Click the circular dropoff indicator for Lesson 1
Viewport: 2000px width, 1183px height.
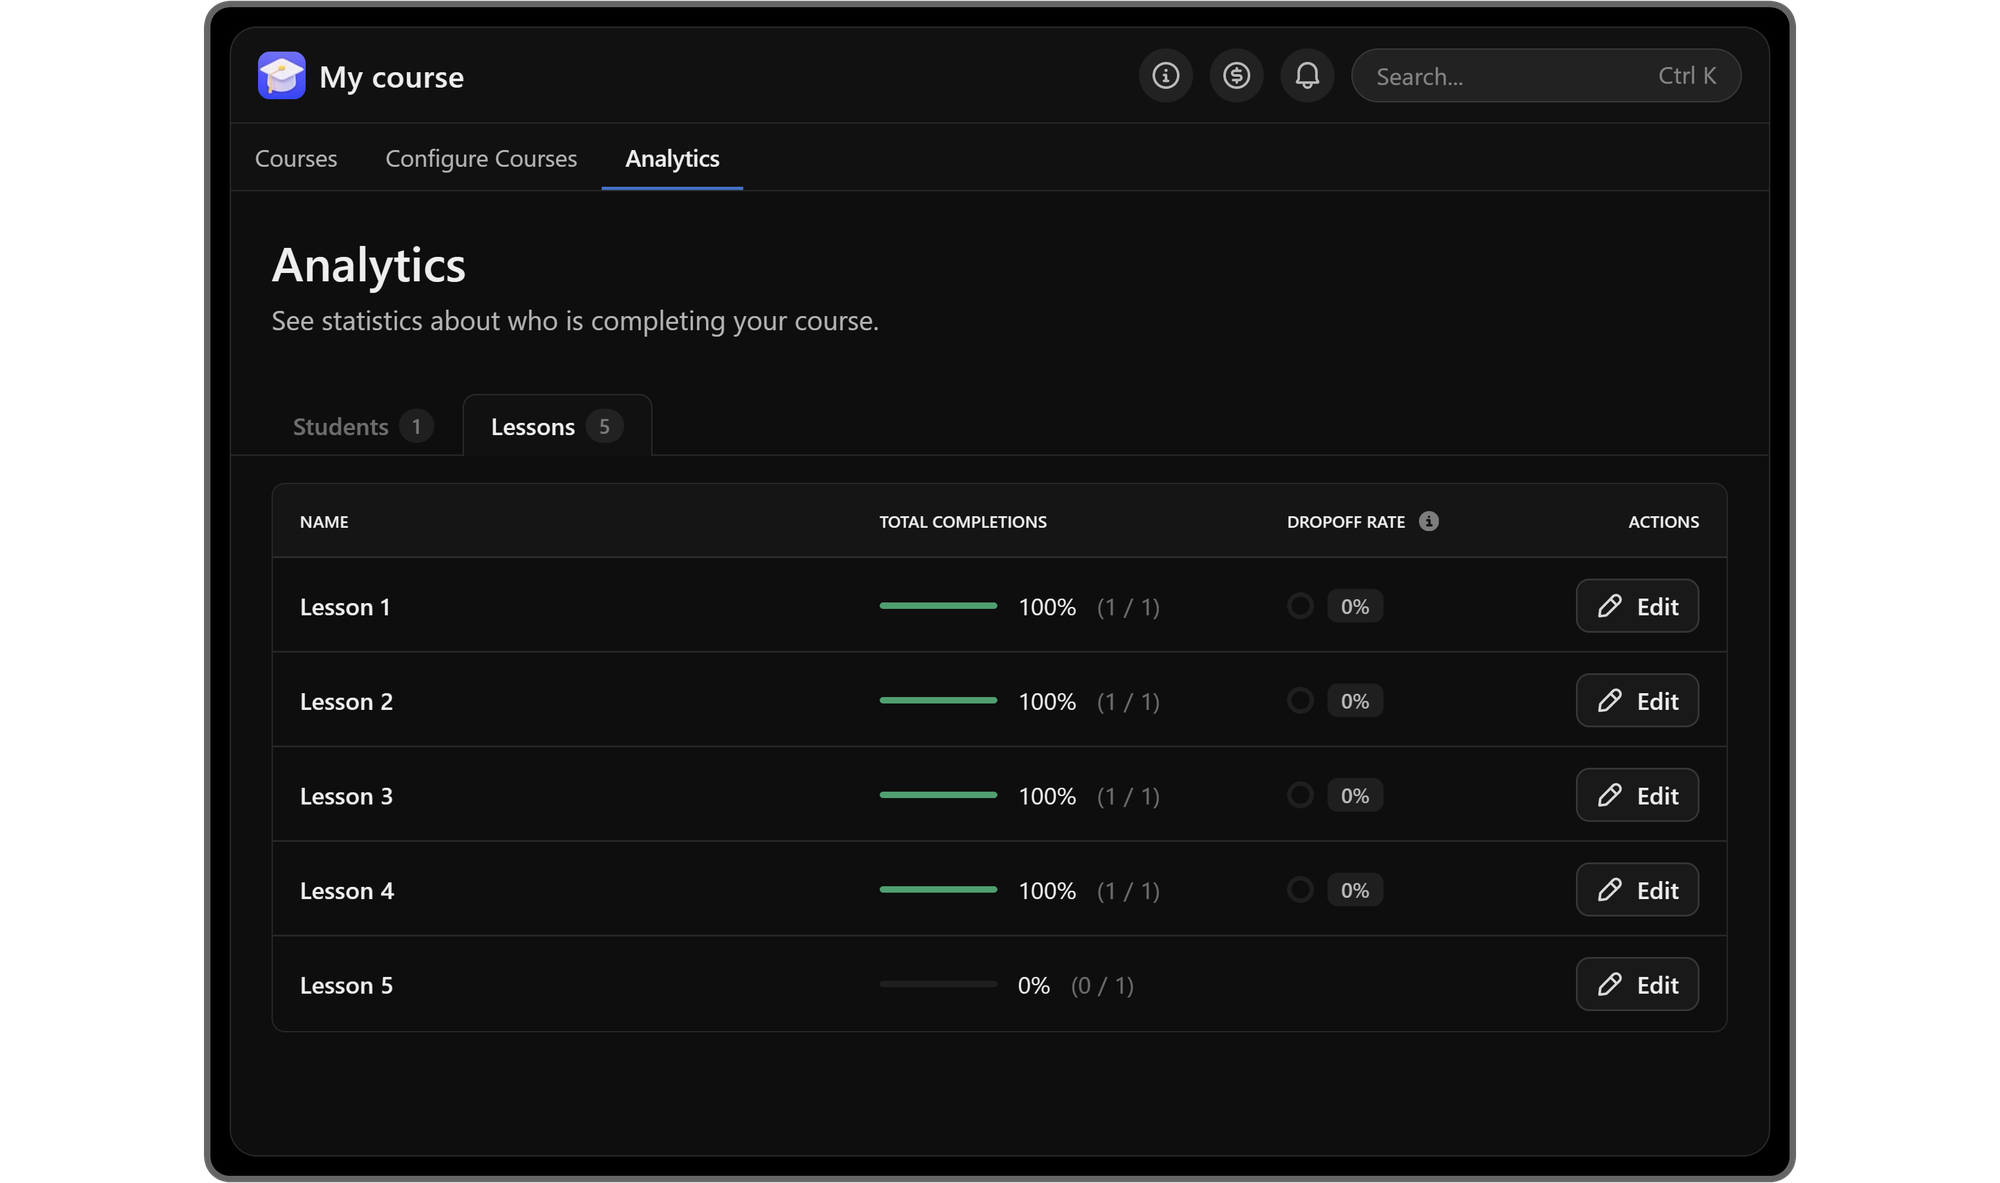pyautogui.click(x=1300, y=606)
